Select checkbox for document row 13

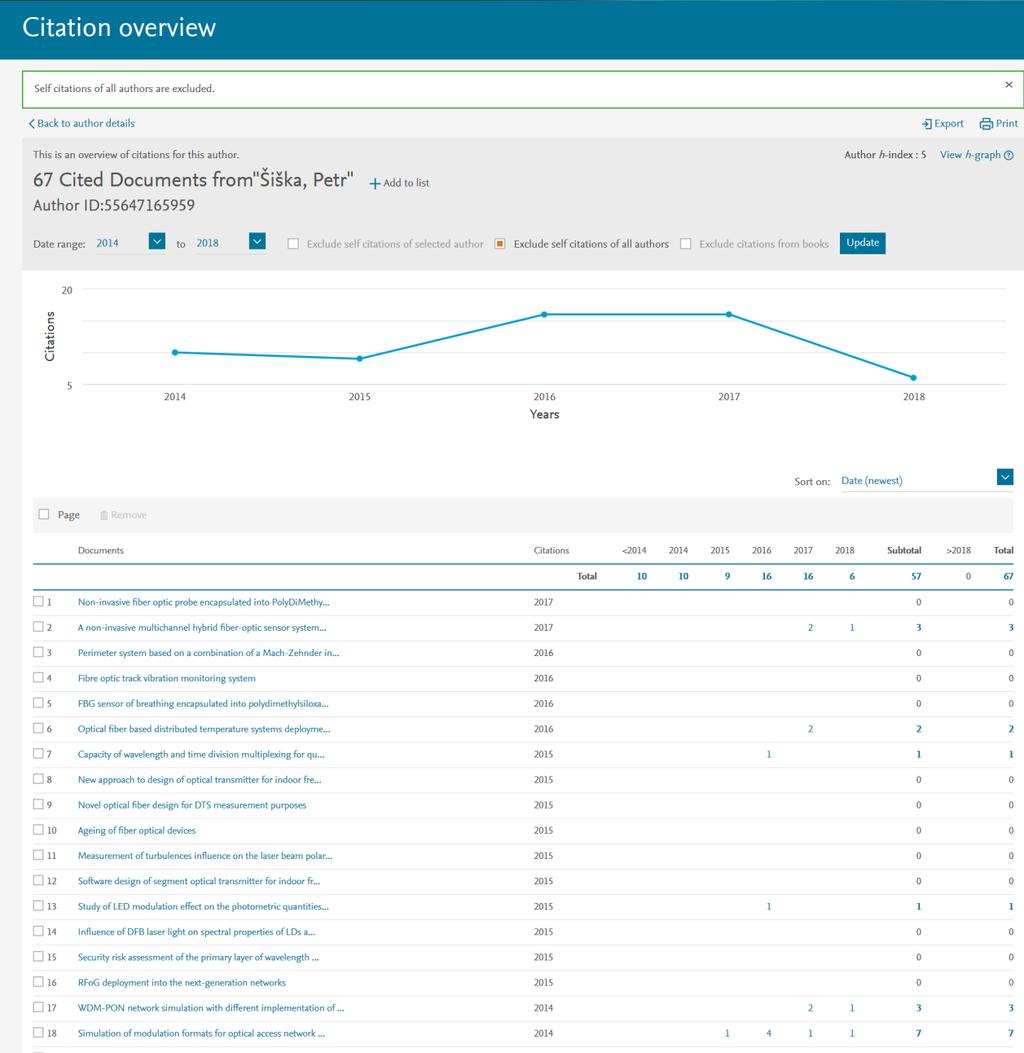[x=38, y=906]
